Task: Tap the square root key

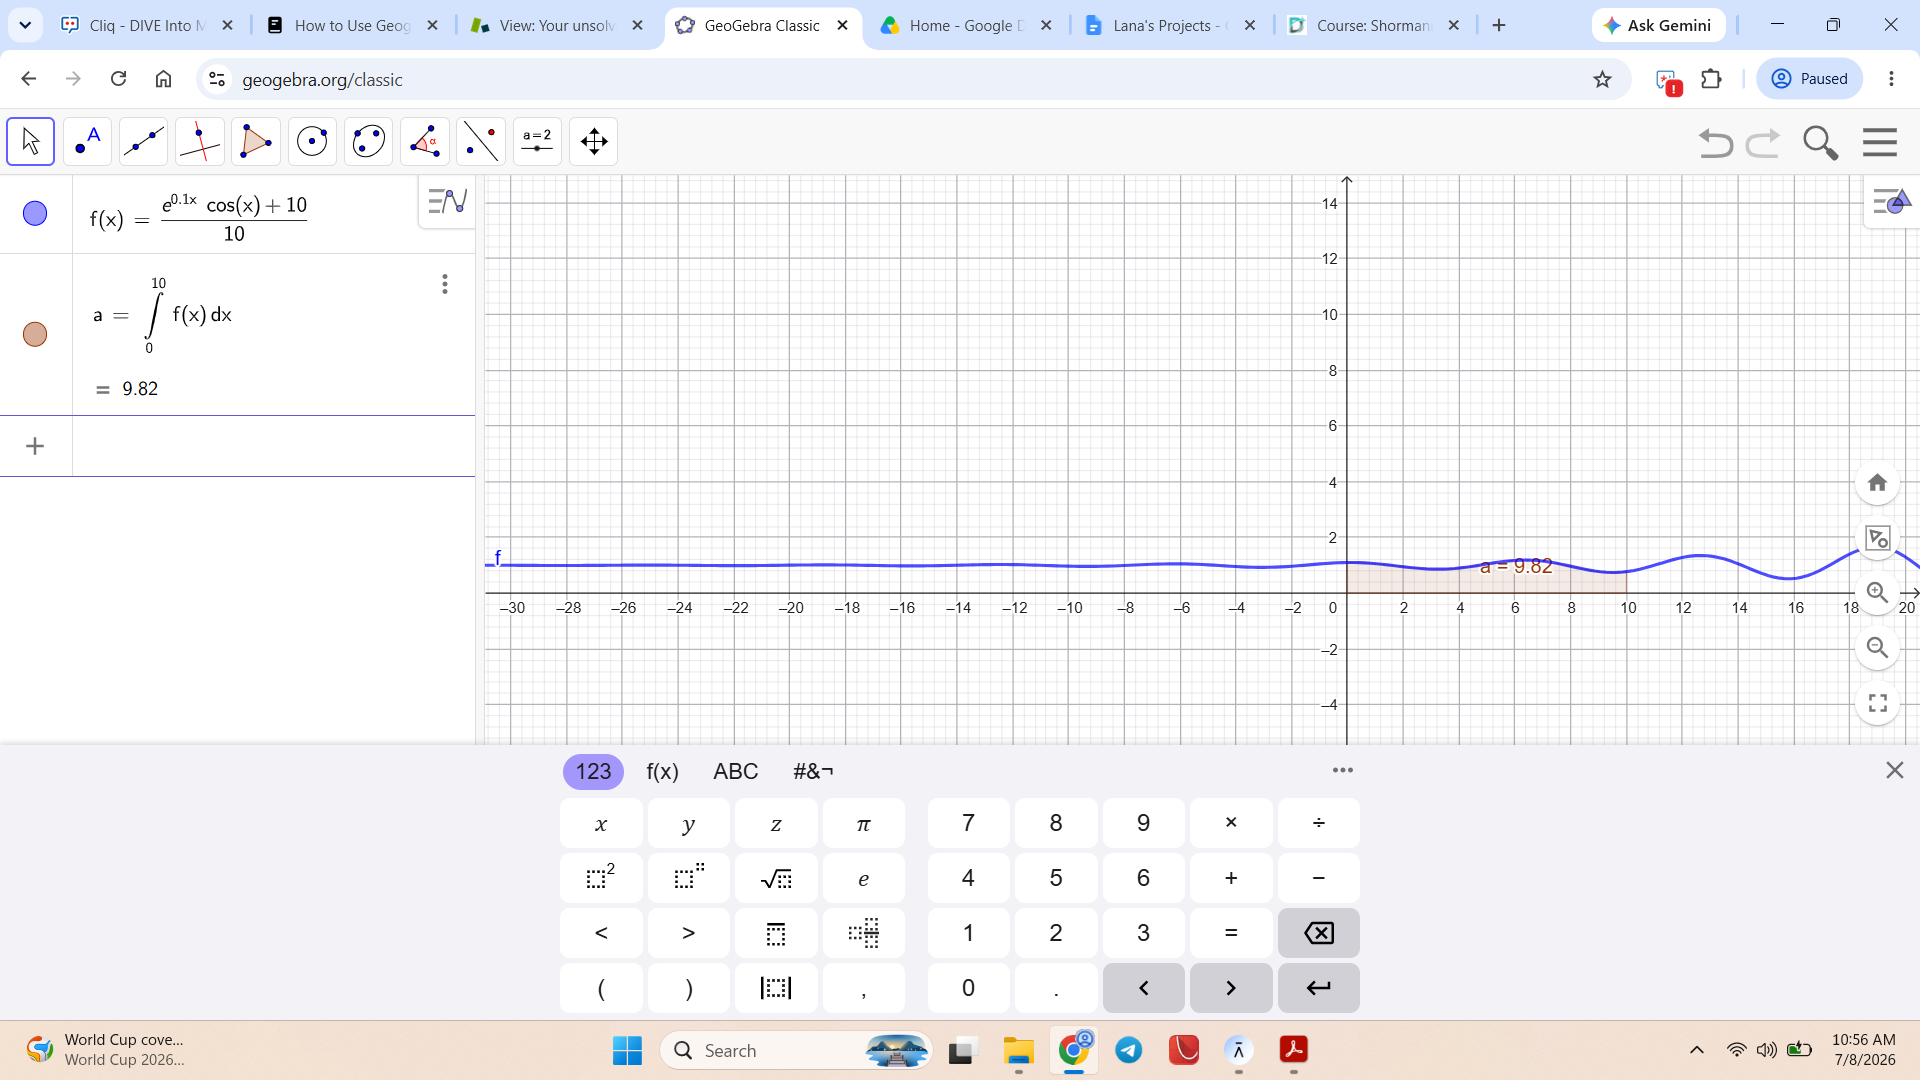Action: [776, 878]
